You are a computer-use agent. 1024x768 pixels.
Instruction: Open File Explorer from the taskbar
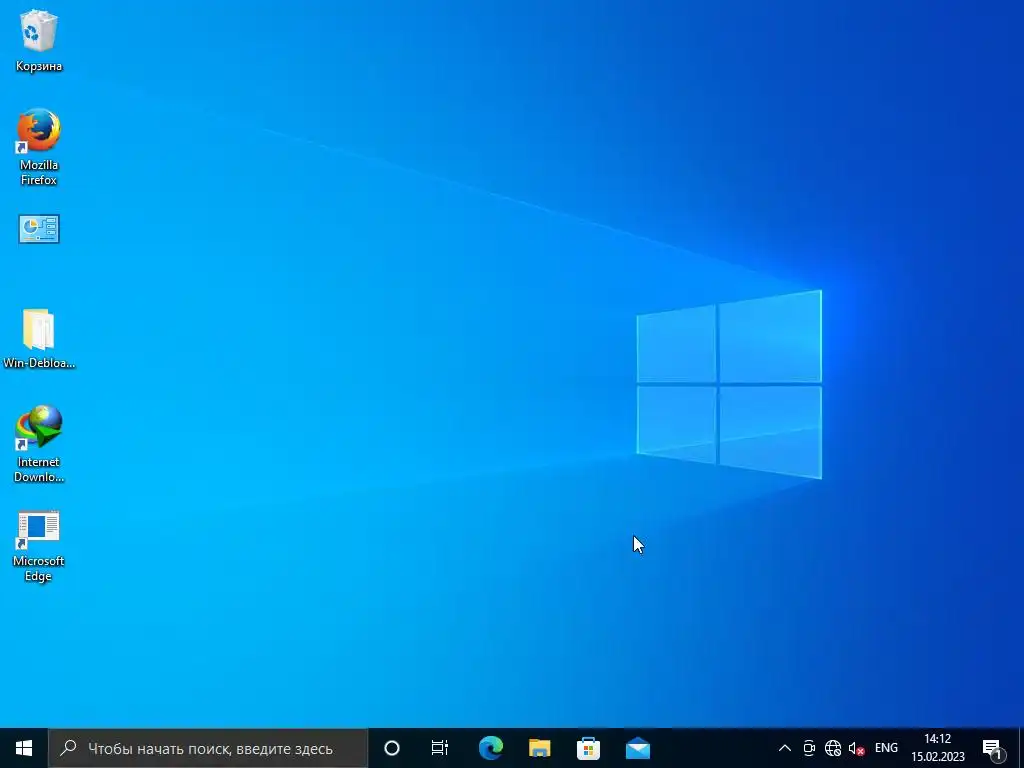tap(539, 748)
